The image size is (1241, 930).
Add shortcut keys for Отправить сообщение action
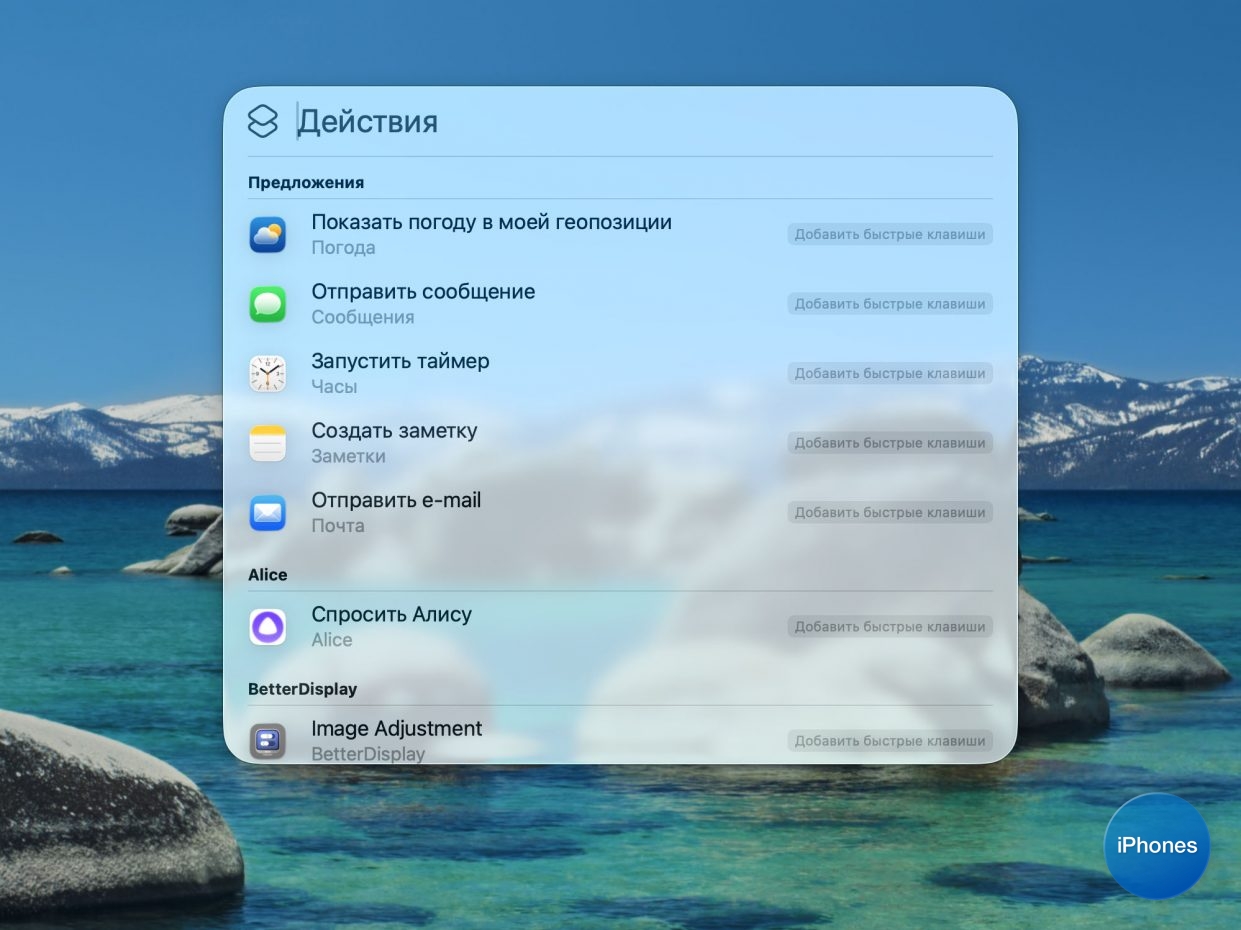[x=890, y=304]
